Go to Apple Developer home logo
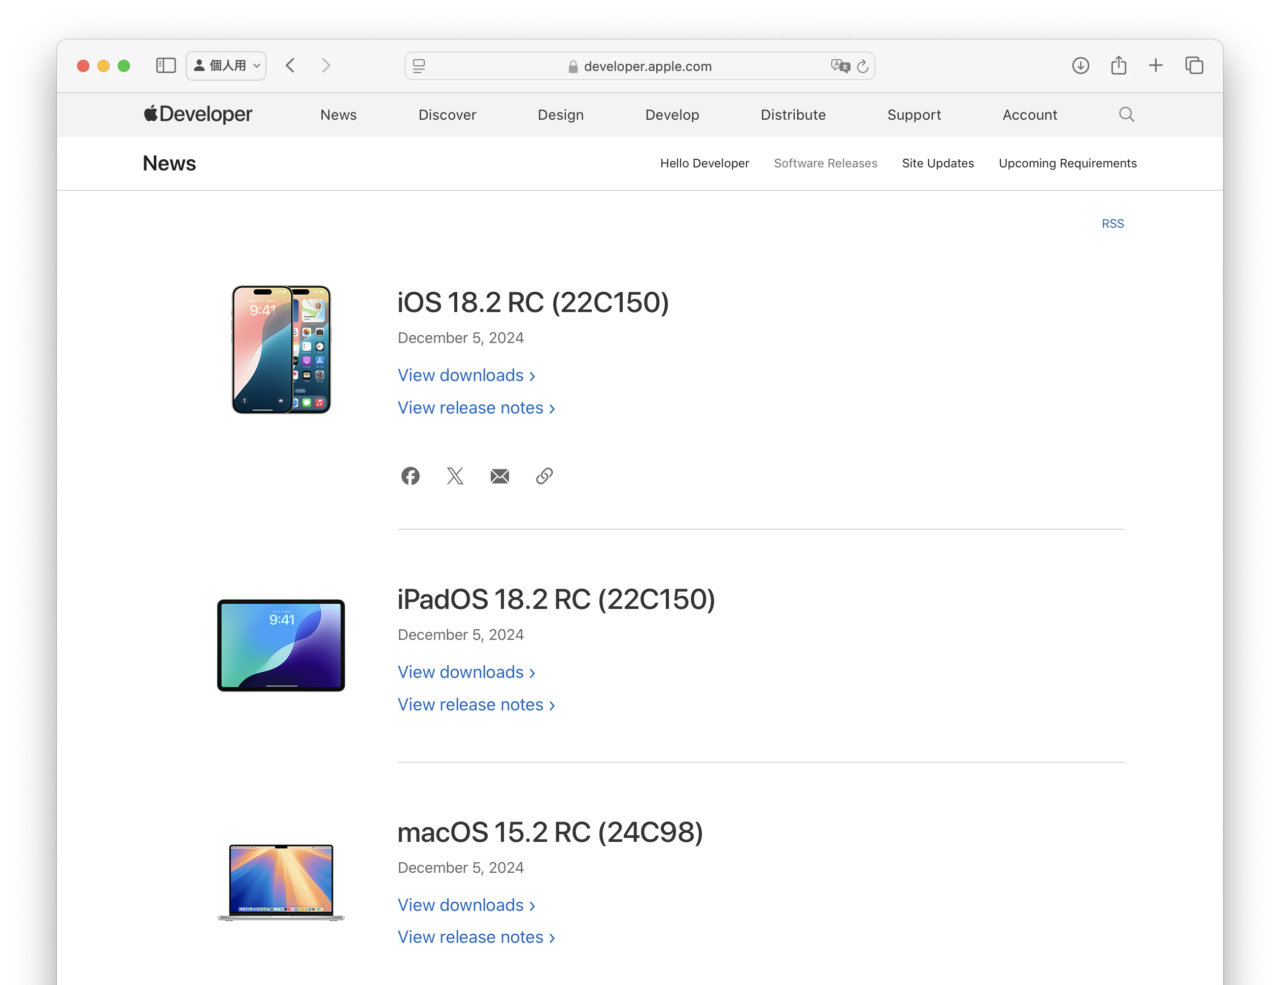 click(x=198, y=114)
